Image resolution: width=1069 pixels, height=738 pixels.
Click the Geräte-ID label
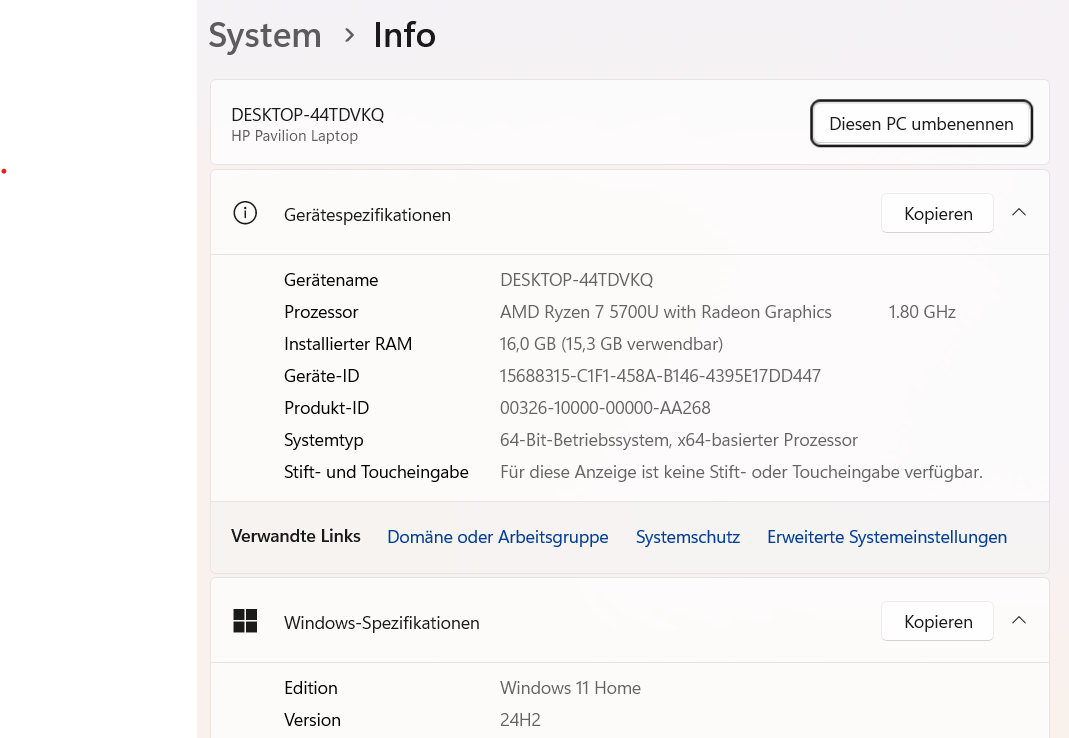click(322, 376)
